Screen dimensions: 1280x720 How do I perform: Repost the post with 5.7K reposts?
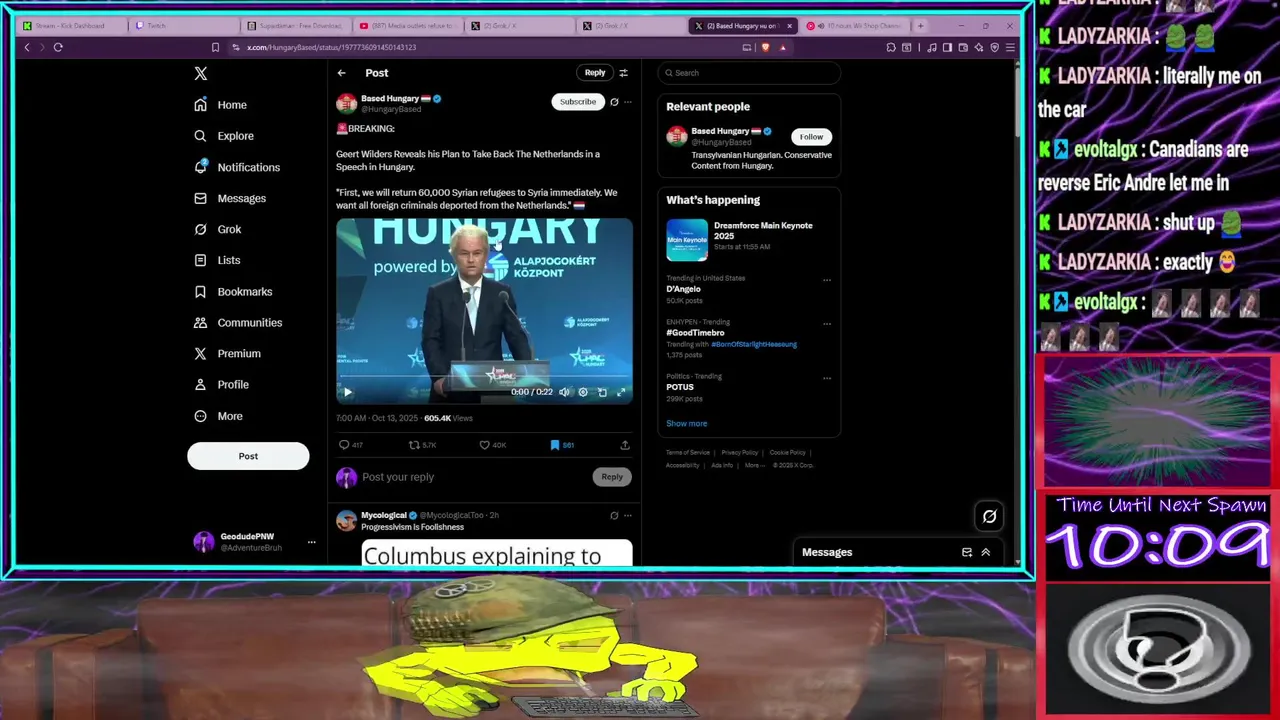click(x=422, y=445)
